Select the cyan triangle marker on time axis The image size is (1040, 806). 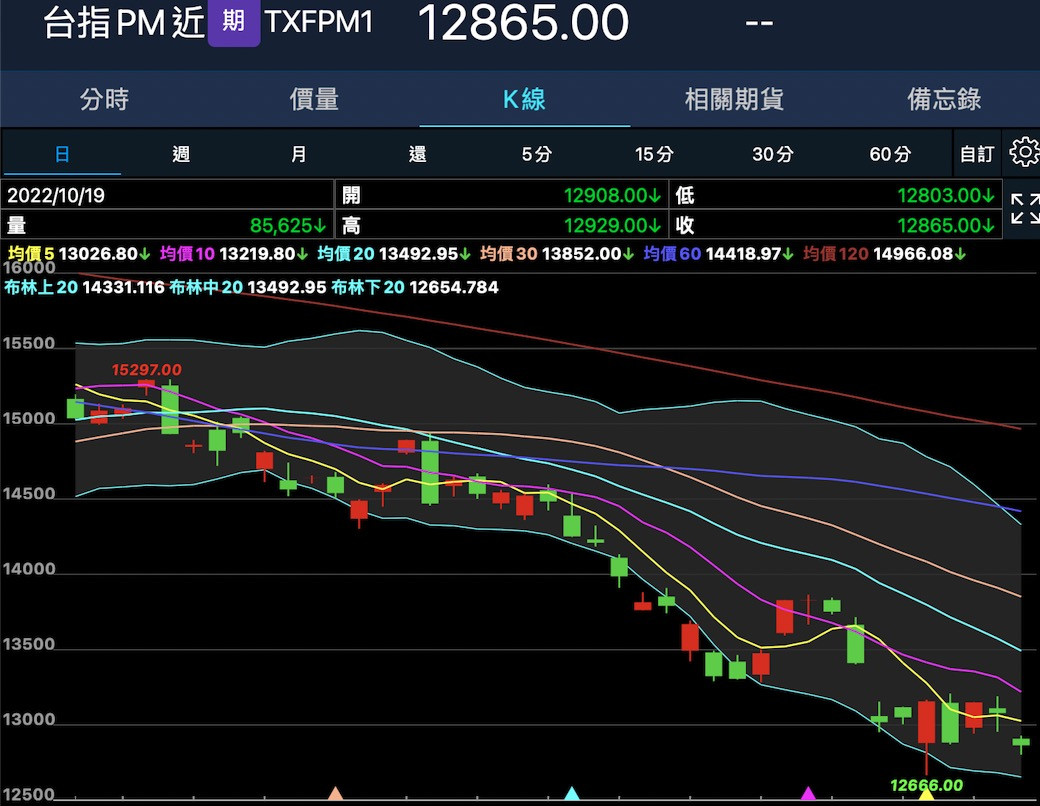(572, 794)
